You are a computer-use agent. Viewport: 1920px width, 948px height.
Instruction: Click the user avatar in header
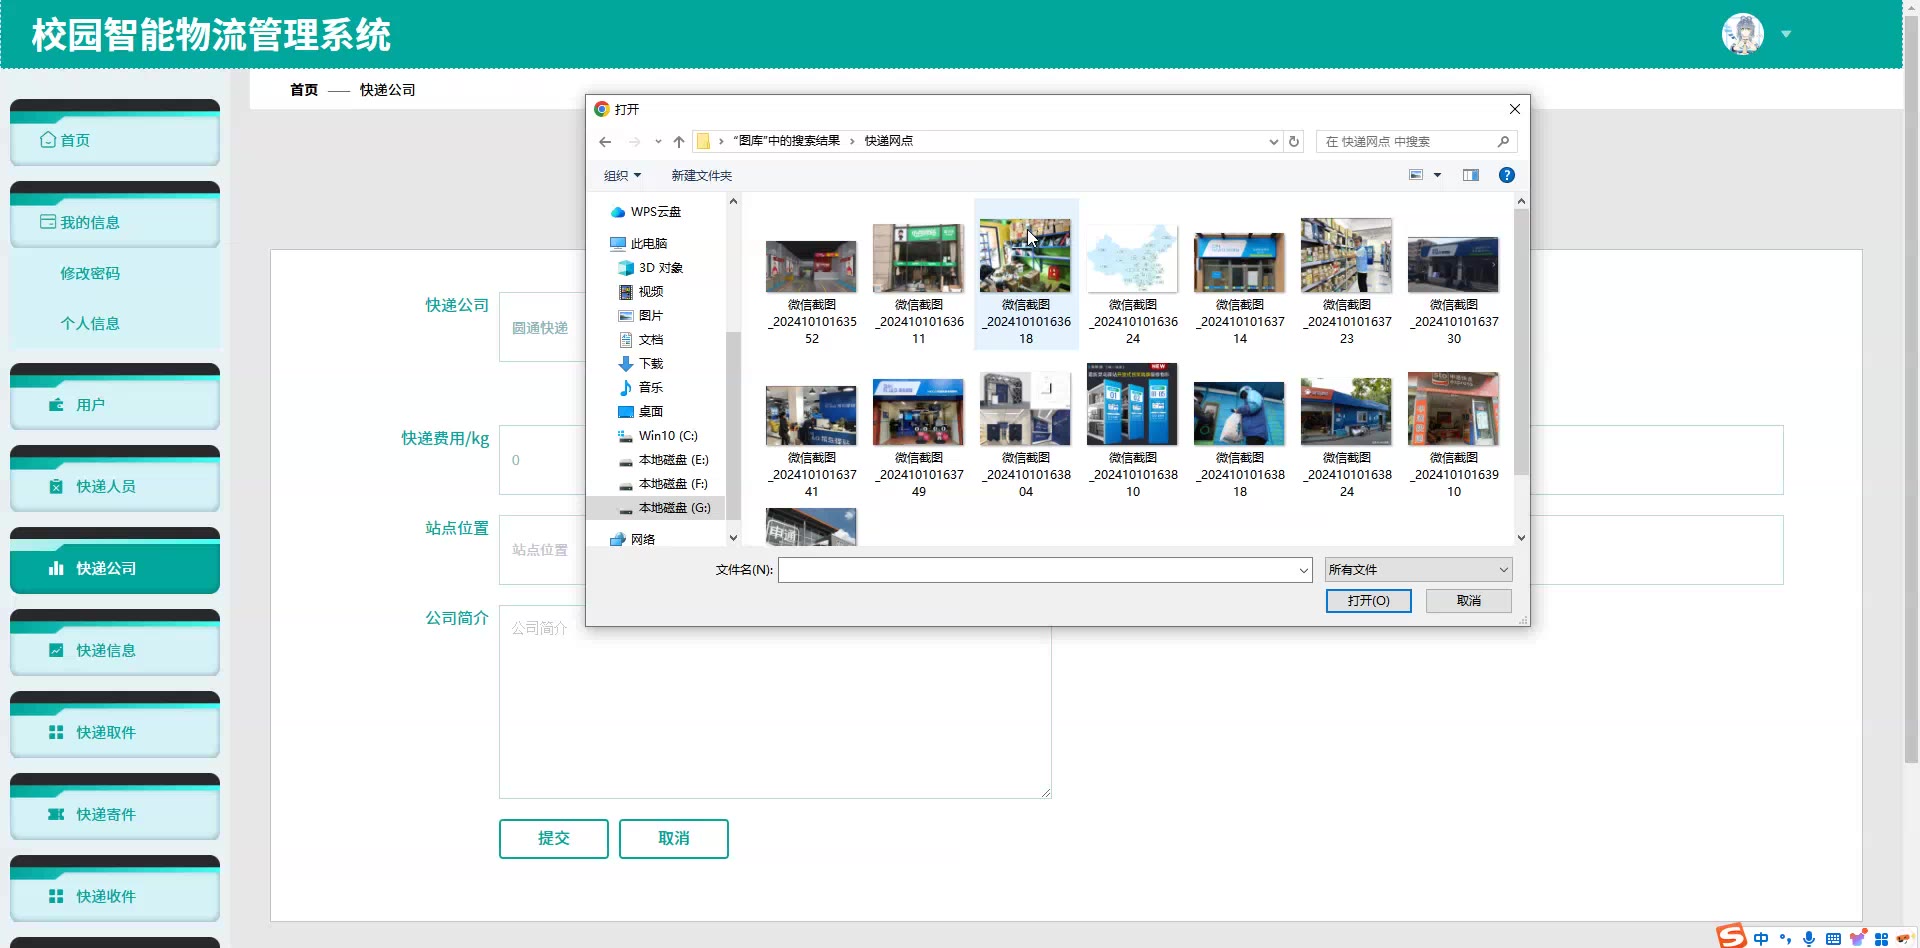pos(1742,34)
